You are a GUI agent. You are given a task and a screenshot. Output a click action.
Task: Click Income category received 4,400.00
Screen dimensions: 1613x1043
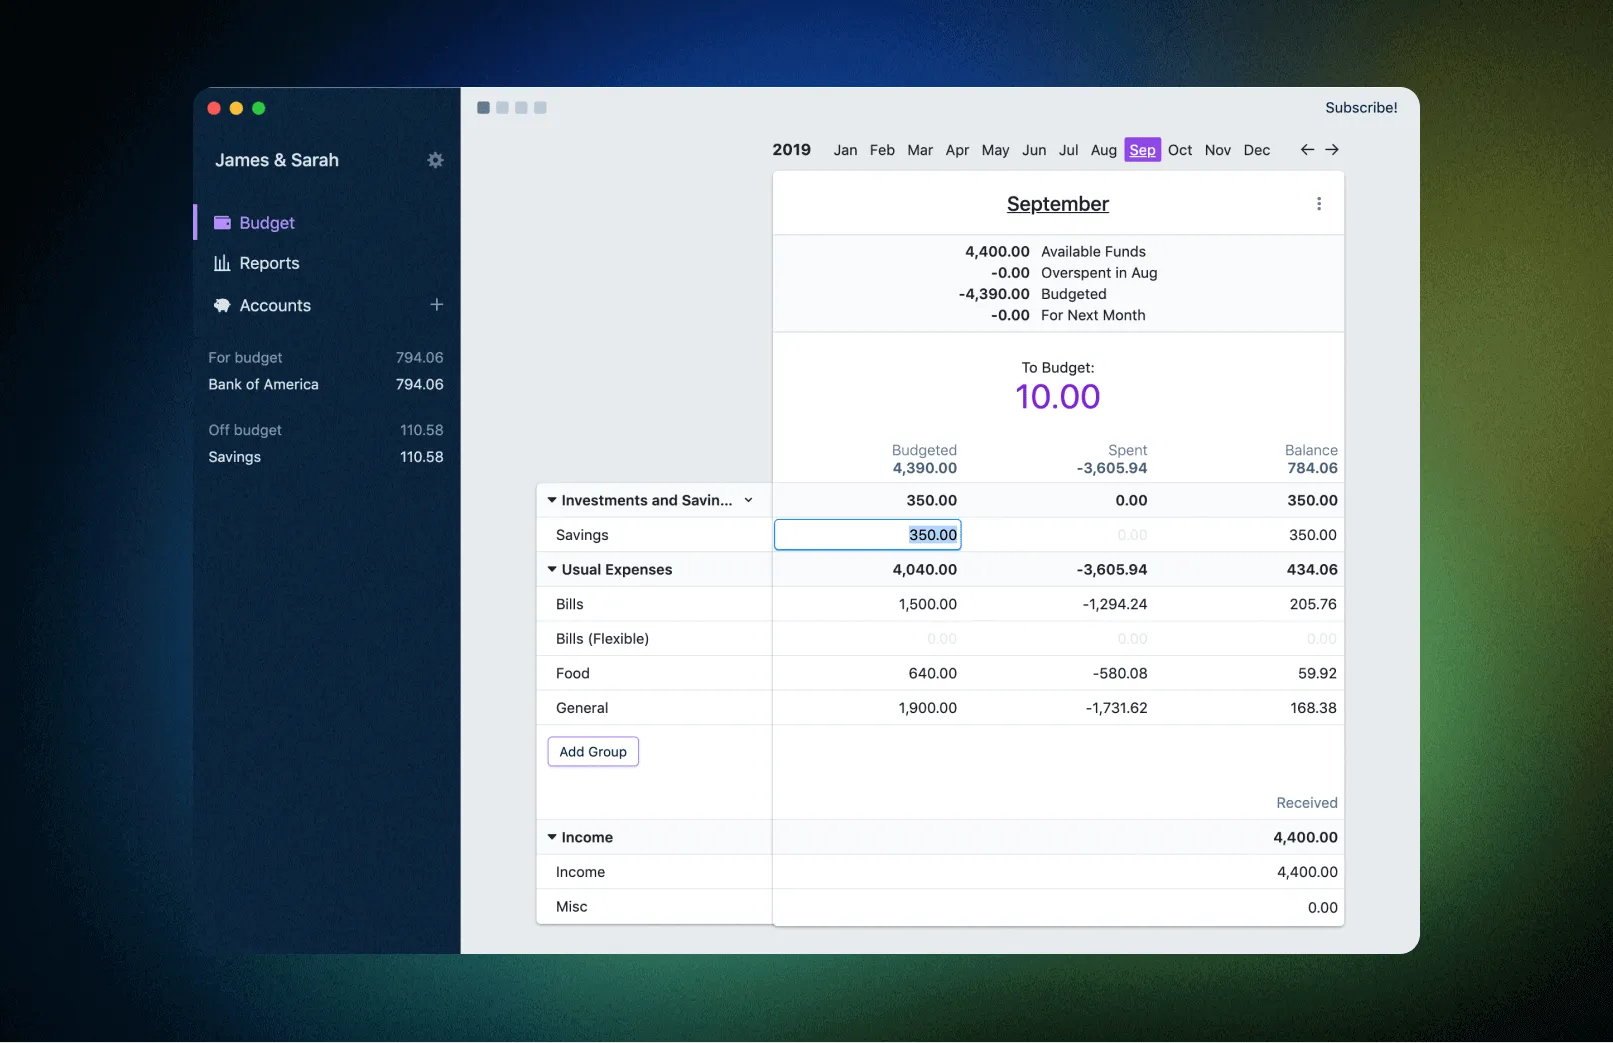pos(1307,872)
